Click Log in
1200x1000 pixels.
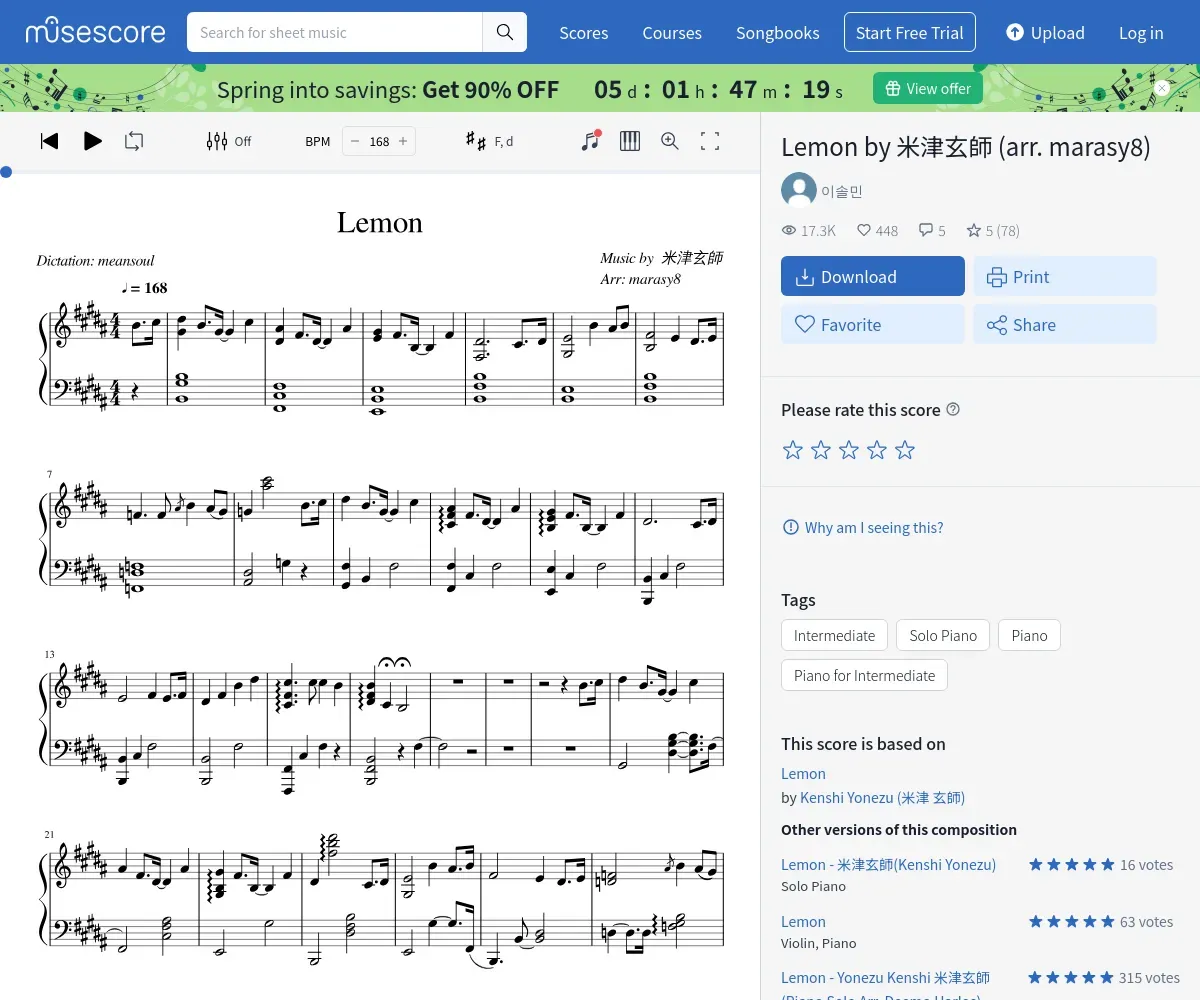click(1141, 33)
